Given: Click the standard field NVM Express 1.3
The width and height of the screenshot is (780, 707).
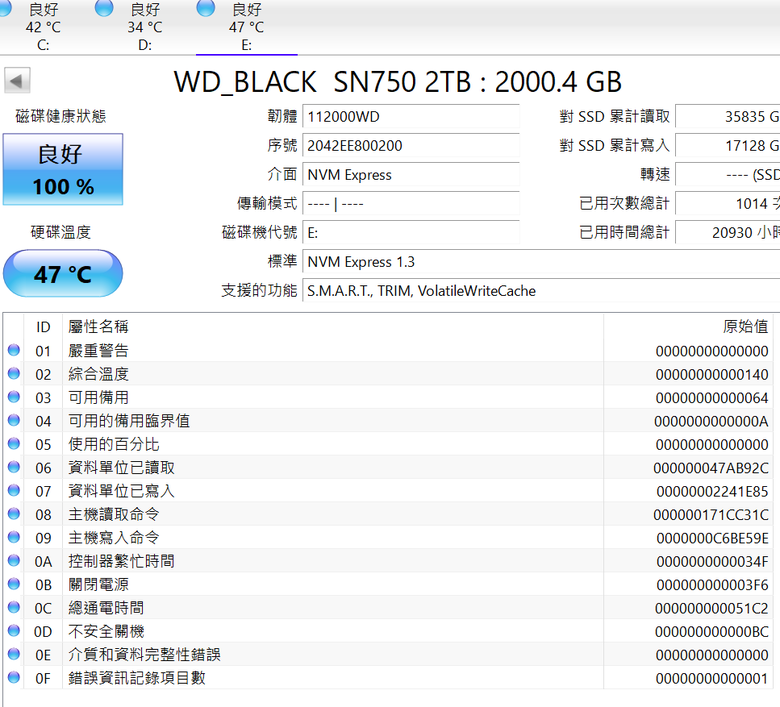Looking at the screenshot, I should click(x=541, y=262).
